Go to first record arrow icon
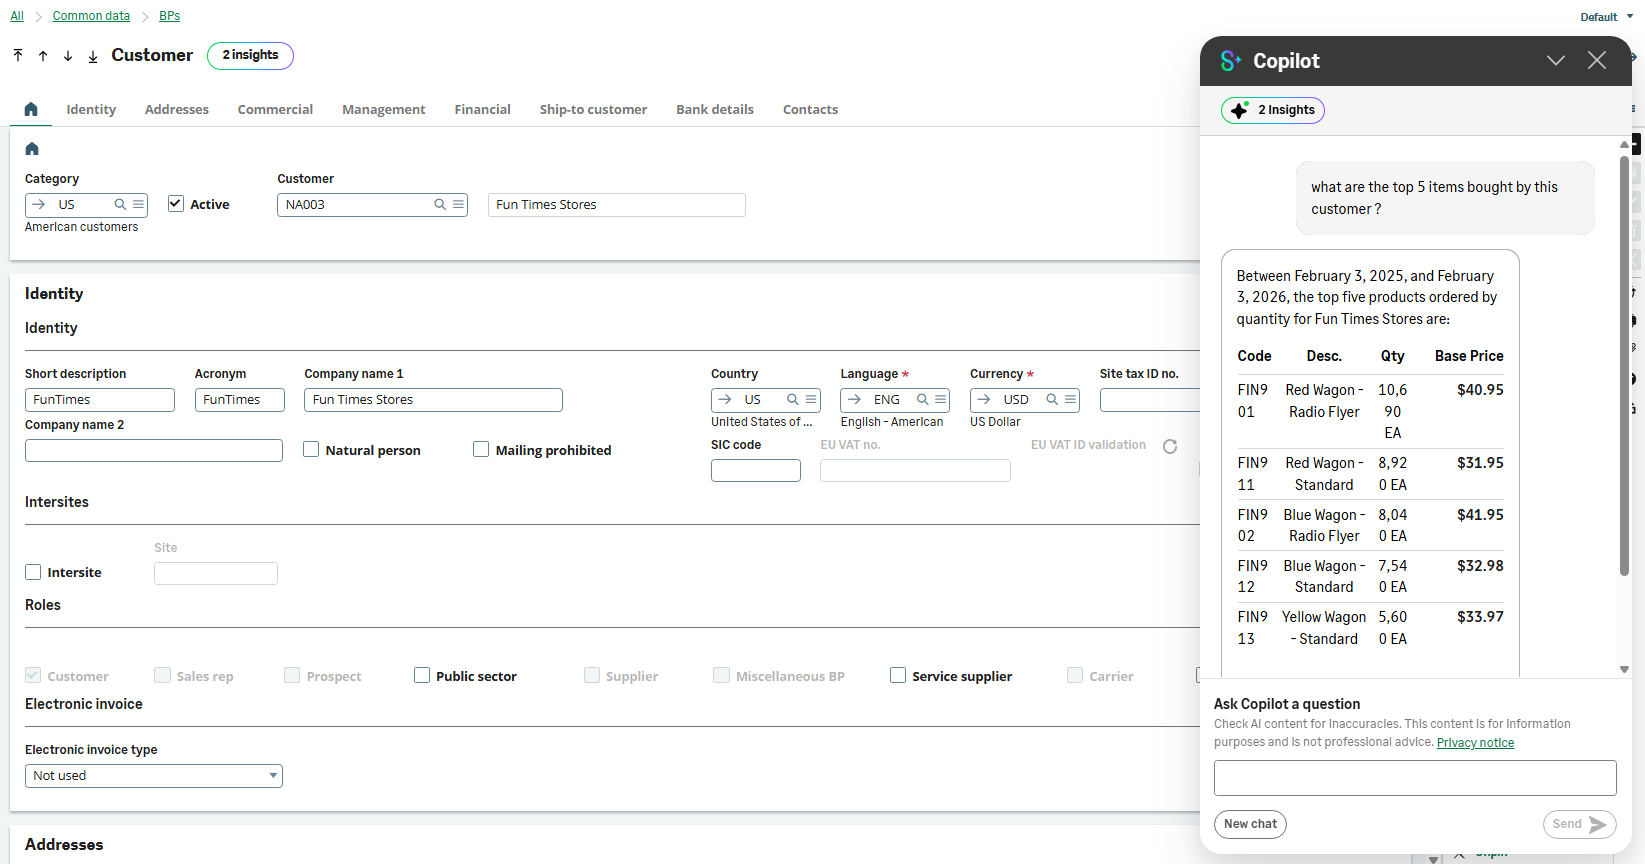Viewport: 1645px width, 864px height. coord(18,56)
